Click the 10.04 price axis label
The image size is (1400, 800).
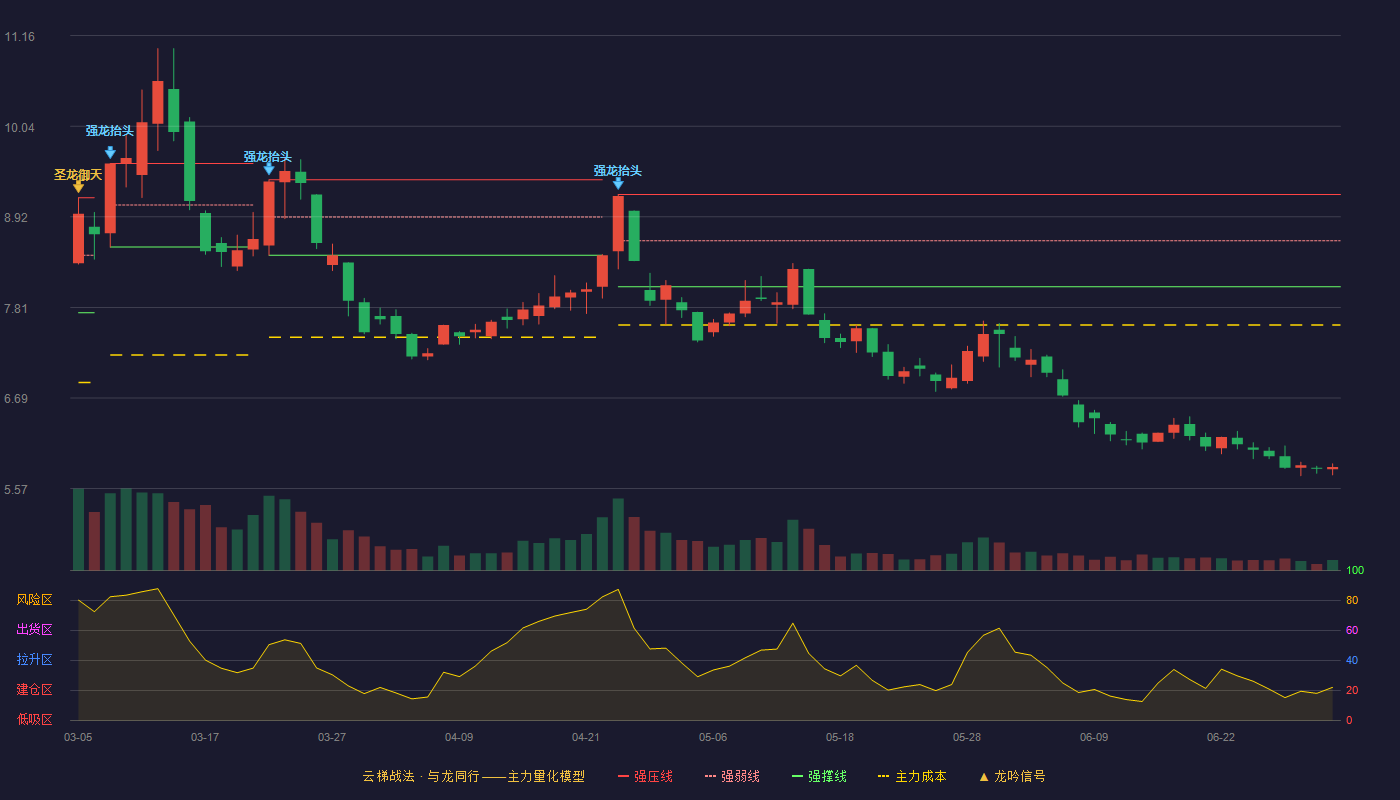[x=19, y=128]
